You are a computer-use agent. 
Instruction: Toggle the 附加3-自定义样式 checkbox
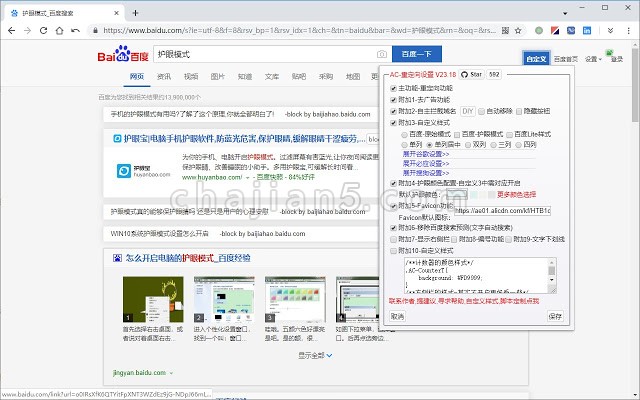(x=393, y=123)
